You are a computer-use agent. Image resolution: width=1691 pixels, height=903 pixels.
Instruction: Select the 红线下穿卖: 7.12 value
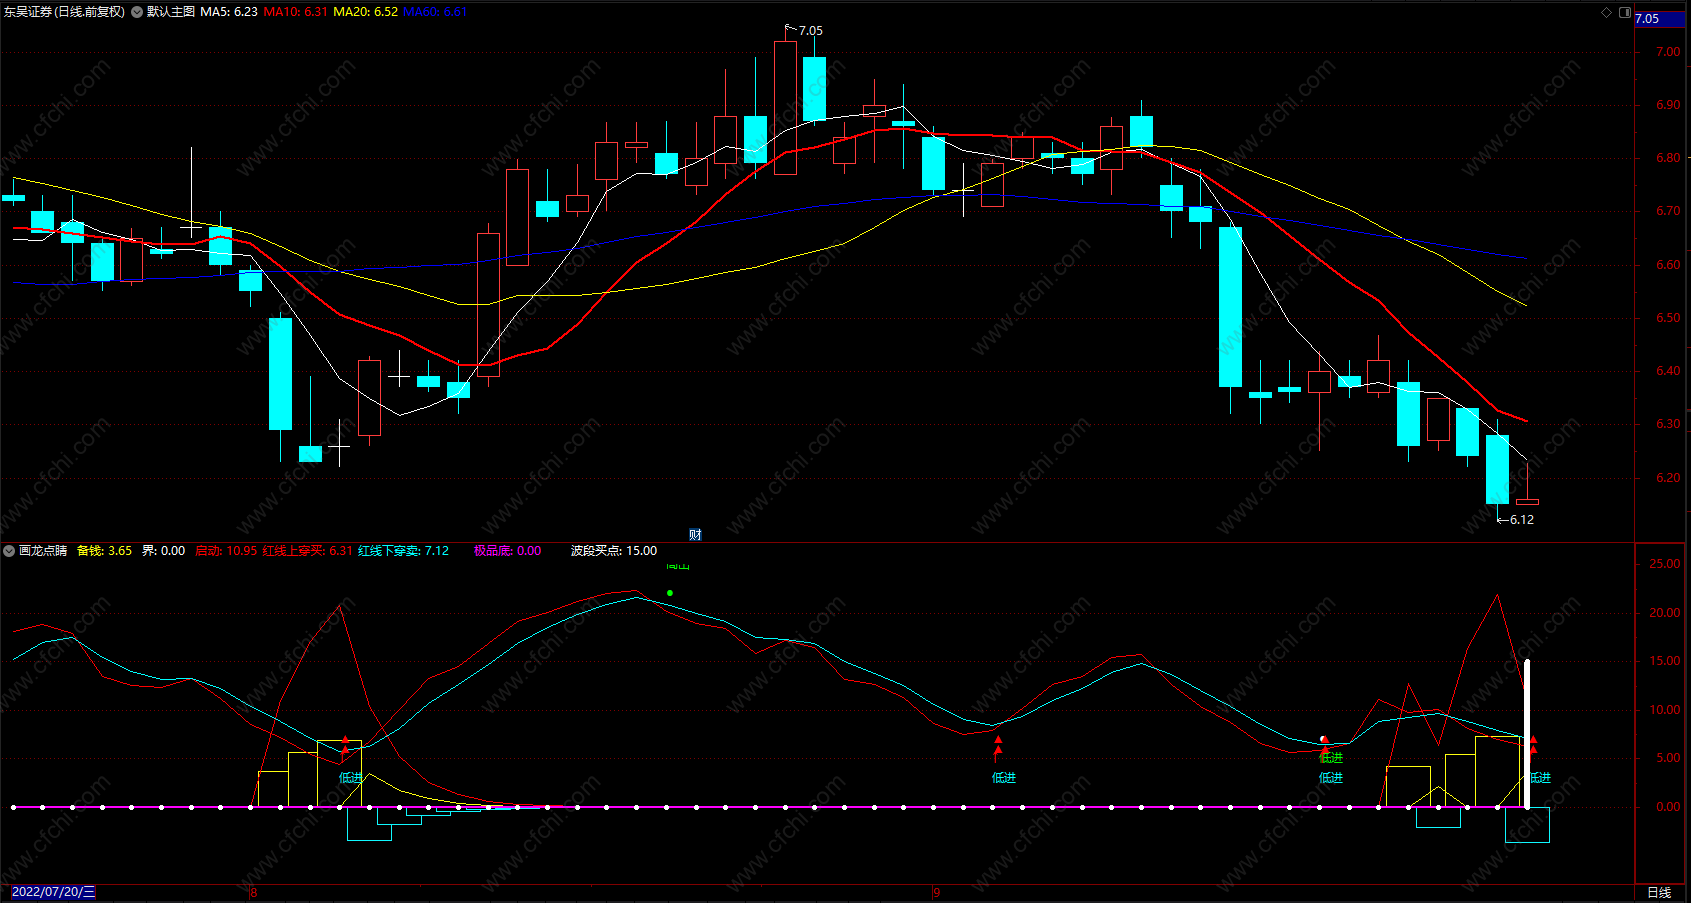click(x=404, y=551)
